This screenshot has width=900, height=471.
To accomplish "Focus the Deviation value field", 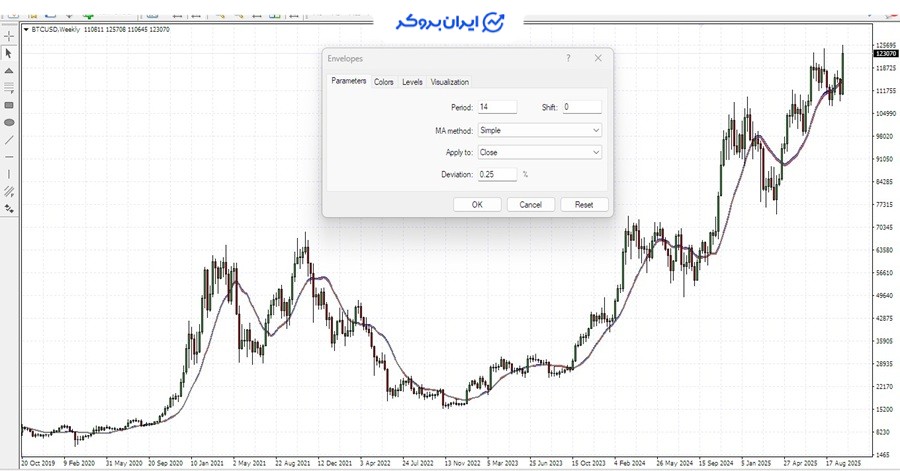I will click(496, 174).
